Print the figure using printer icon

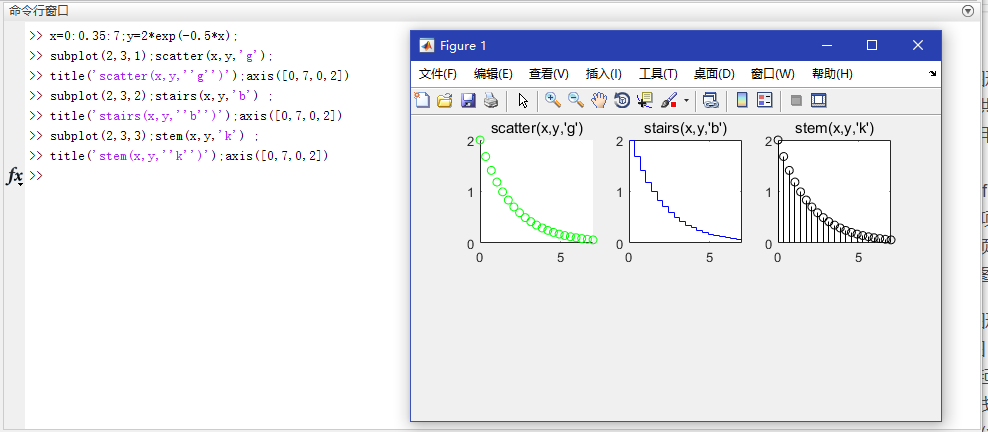491,100
